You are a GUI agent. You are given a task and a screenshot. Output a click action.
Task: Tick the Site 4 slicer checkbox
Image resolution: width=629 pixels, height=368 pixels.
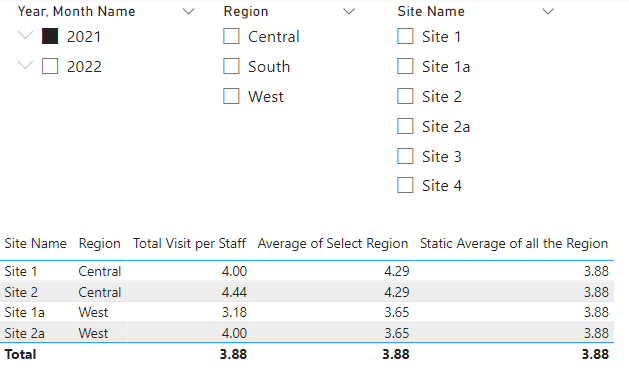click(x=405, y=185)
